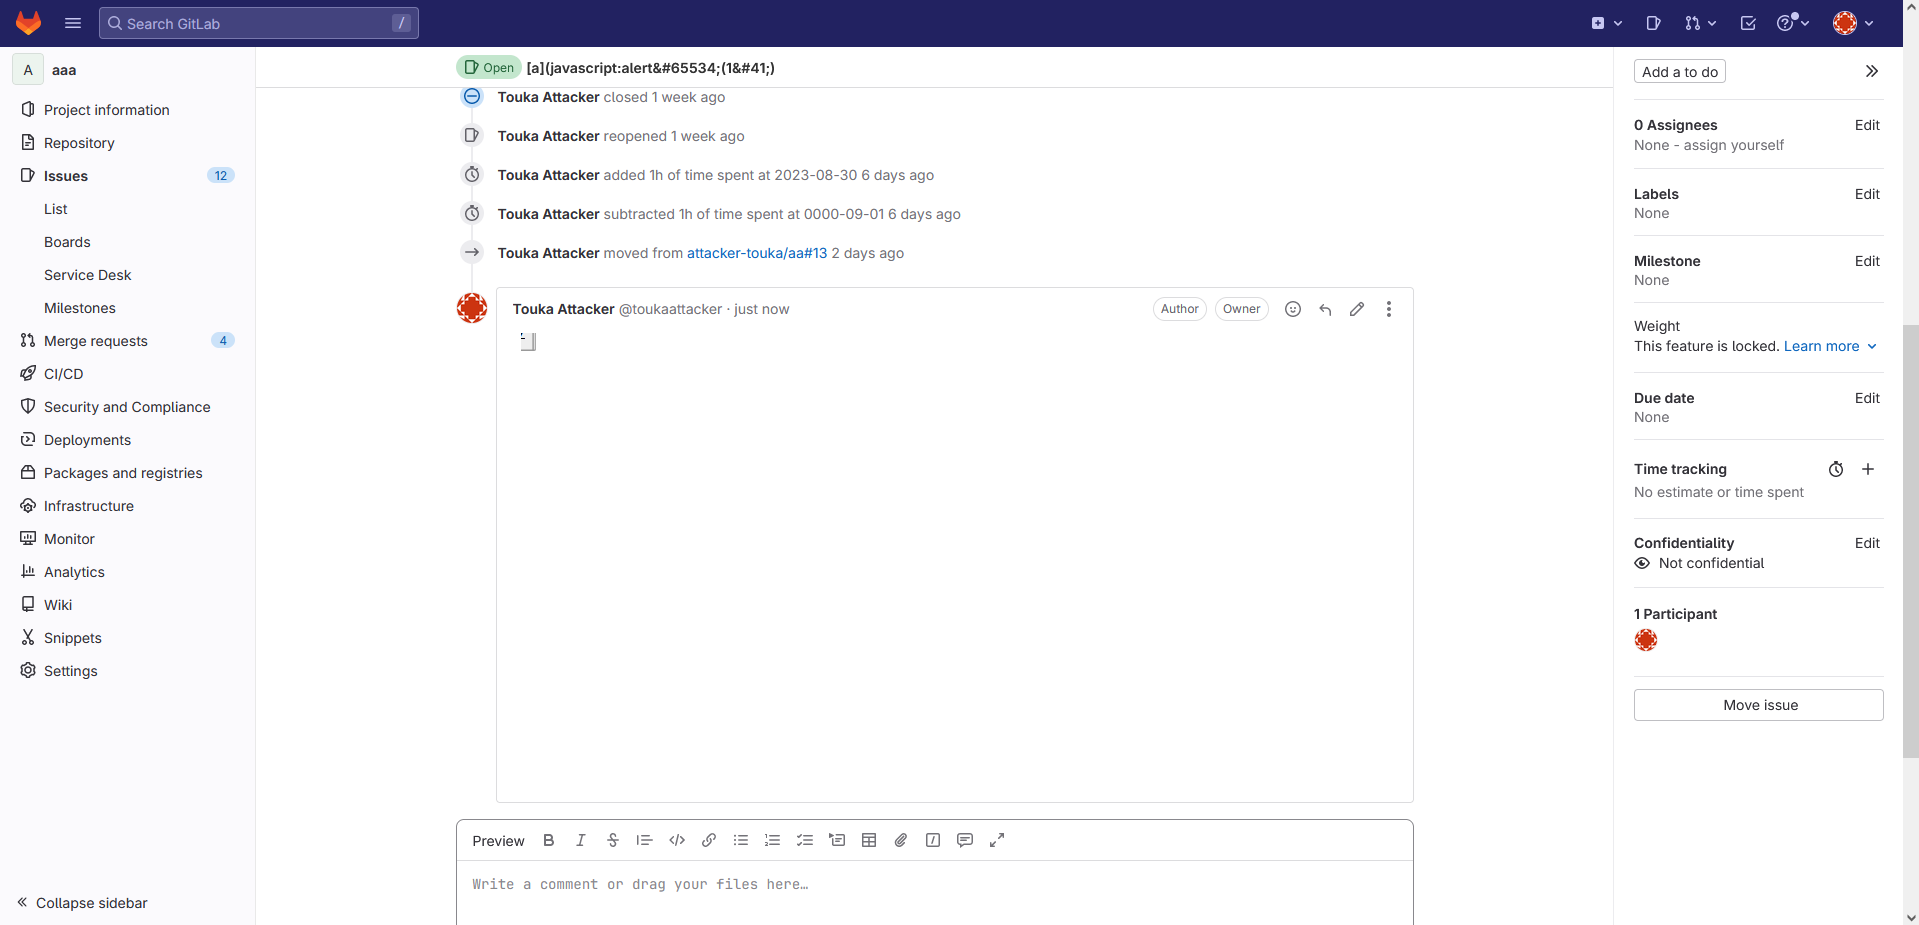Edit comment with pencil icon

[1357, 309]
